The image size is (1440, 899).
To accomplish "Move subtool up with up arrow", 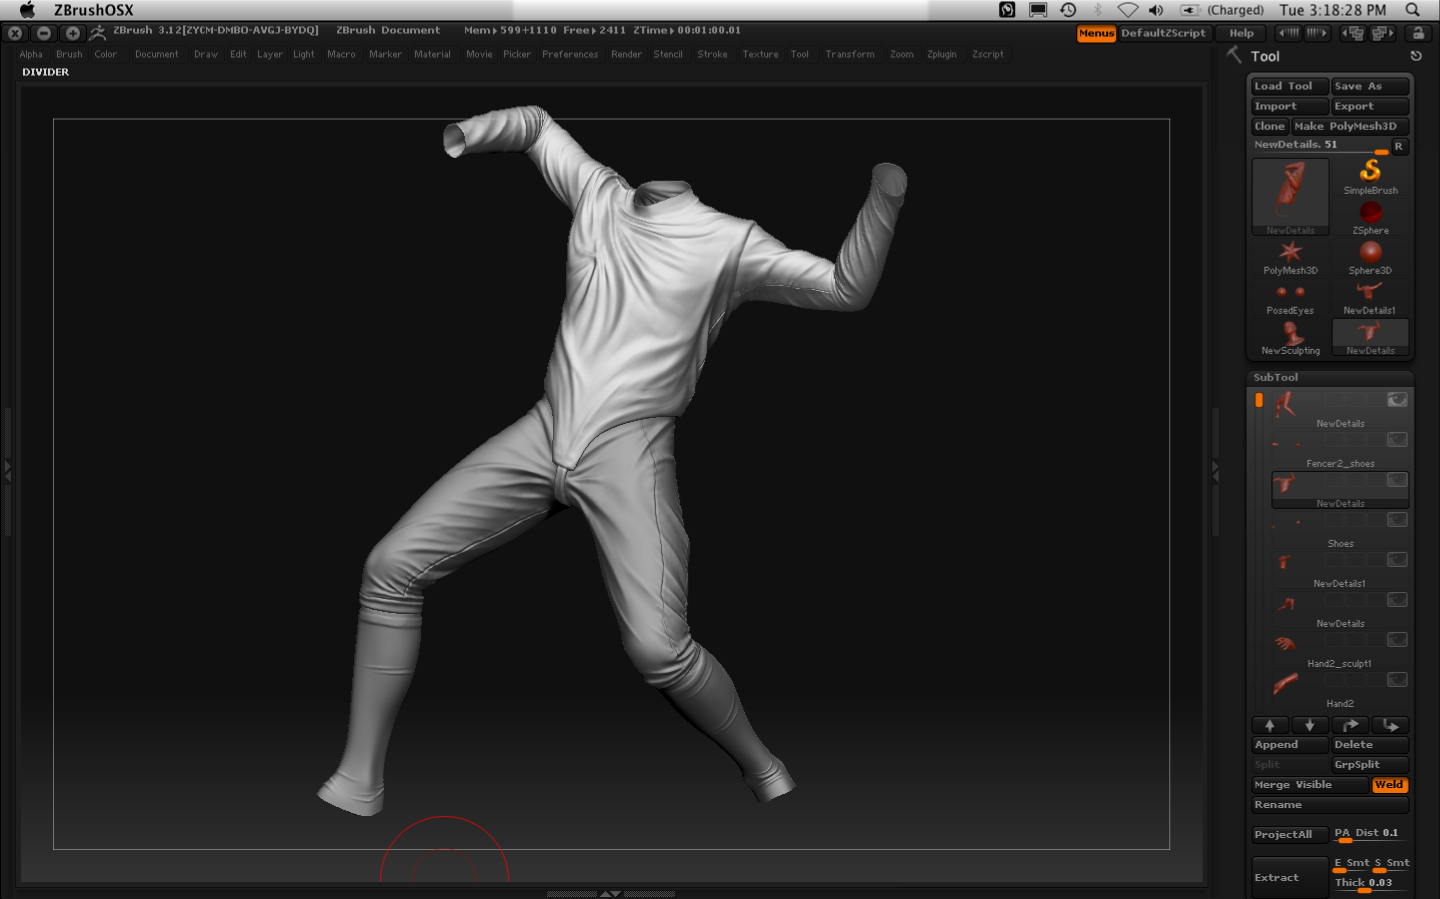I will pyautogui.click(x=1270, y=725).
